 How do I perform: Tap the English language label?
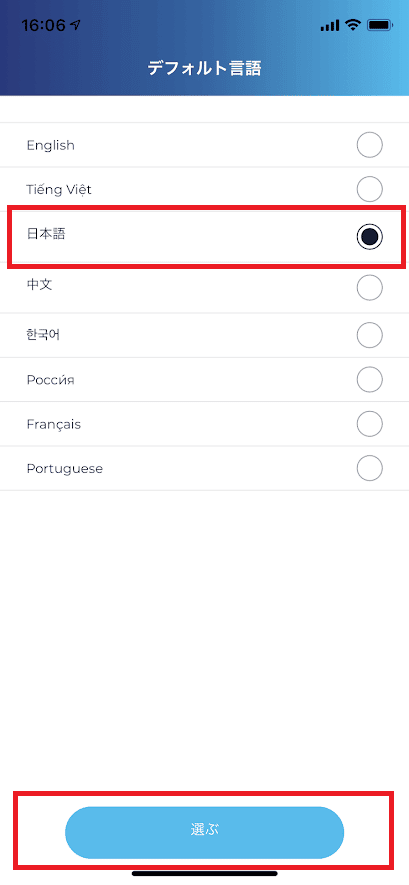point(51,146)
